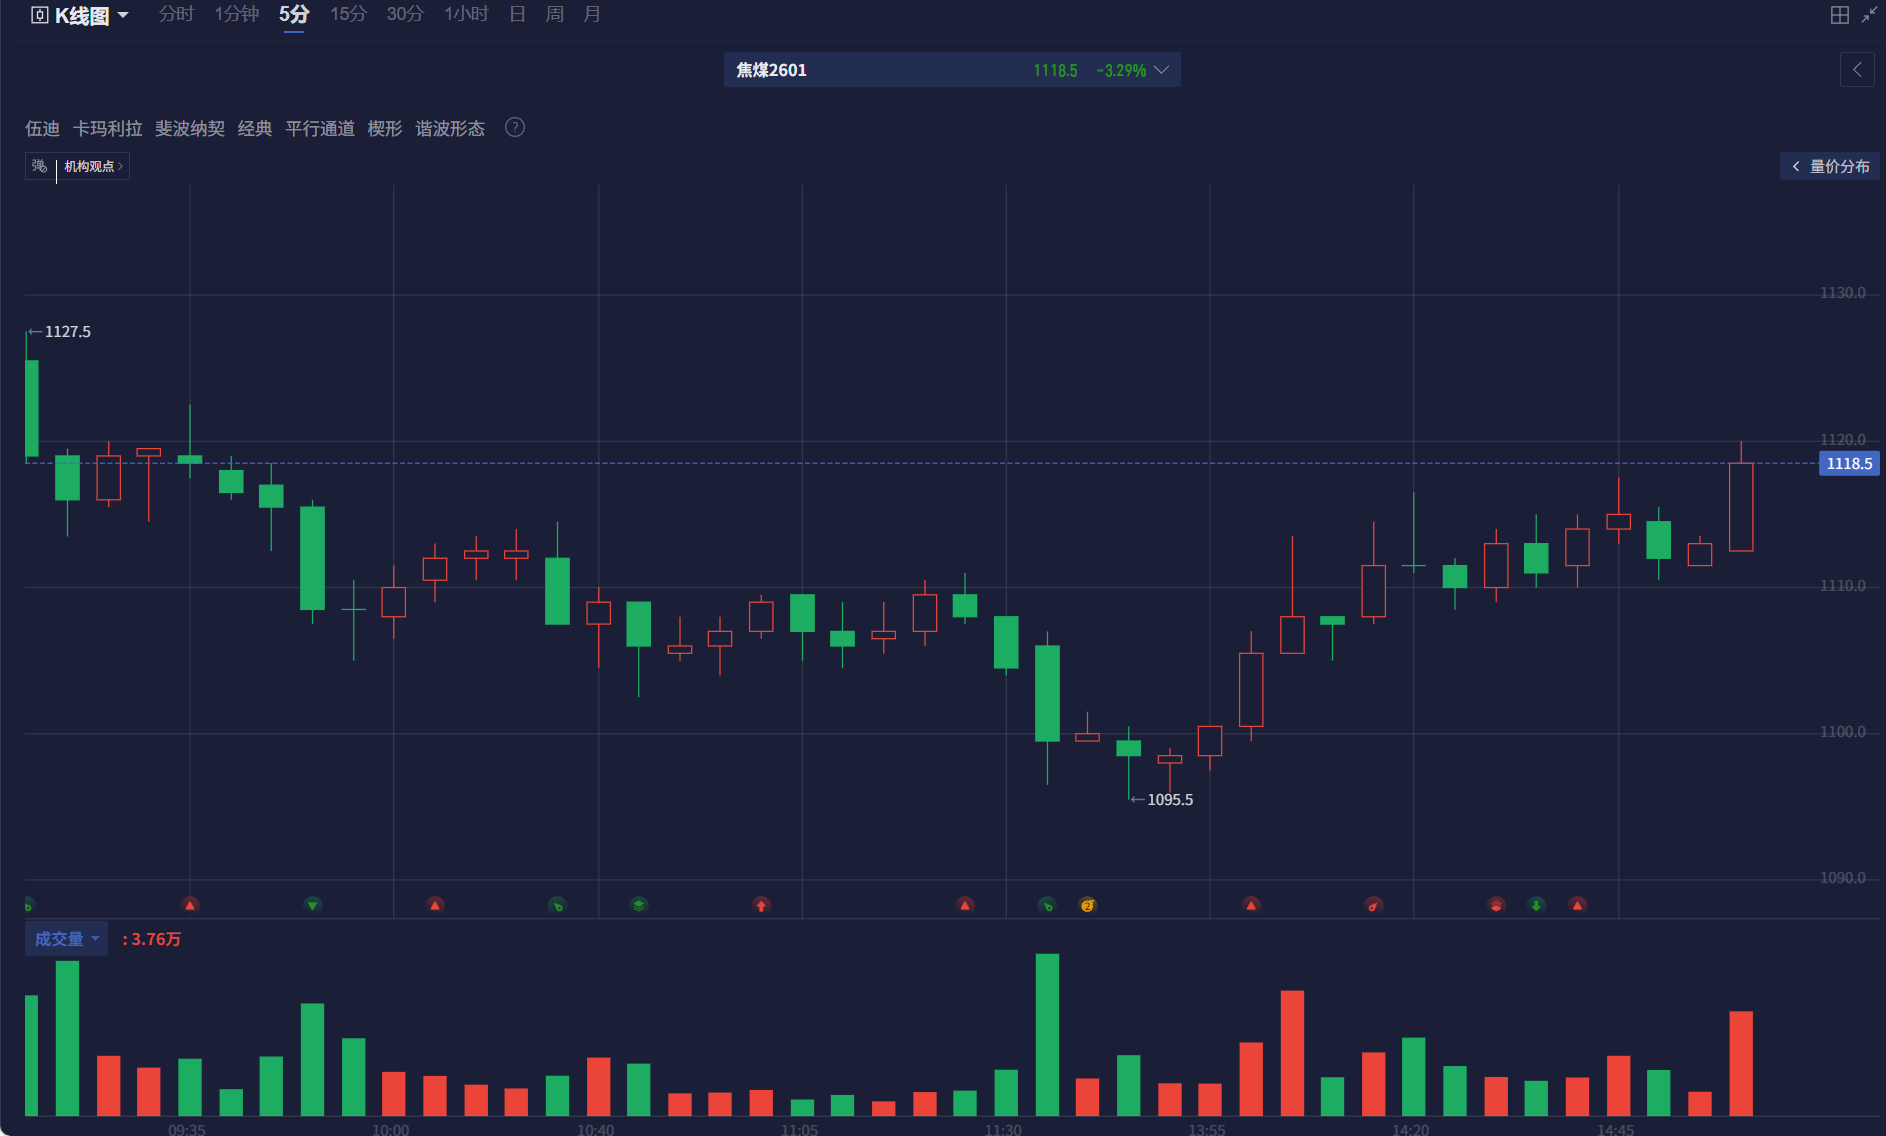Image resolution: width=1886 pixels, height=1136 pixels.
Task: Click the large green candle dropping to 1100
Action: coord(1047,693)
